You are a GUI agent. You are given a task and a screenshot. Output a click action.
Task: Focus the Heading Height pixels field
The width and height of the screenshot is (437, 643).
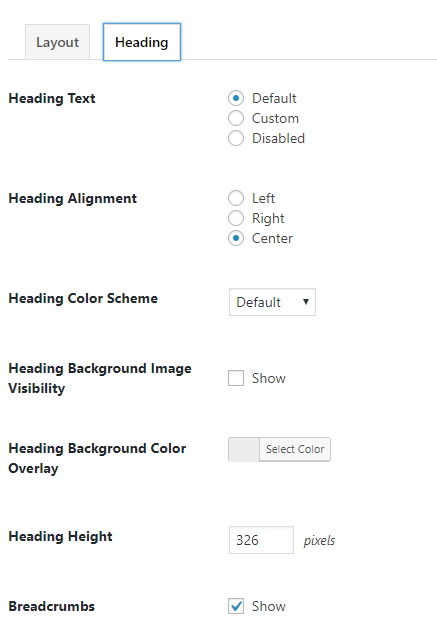(261, 540)
